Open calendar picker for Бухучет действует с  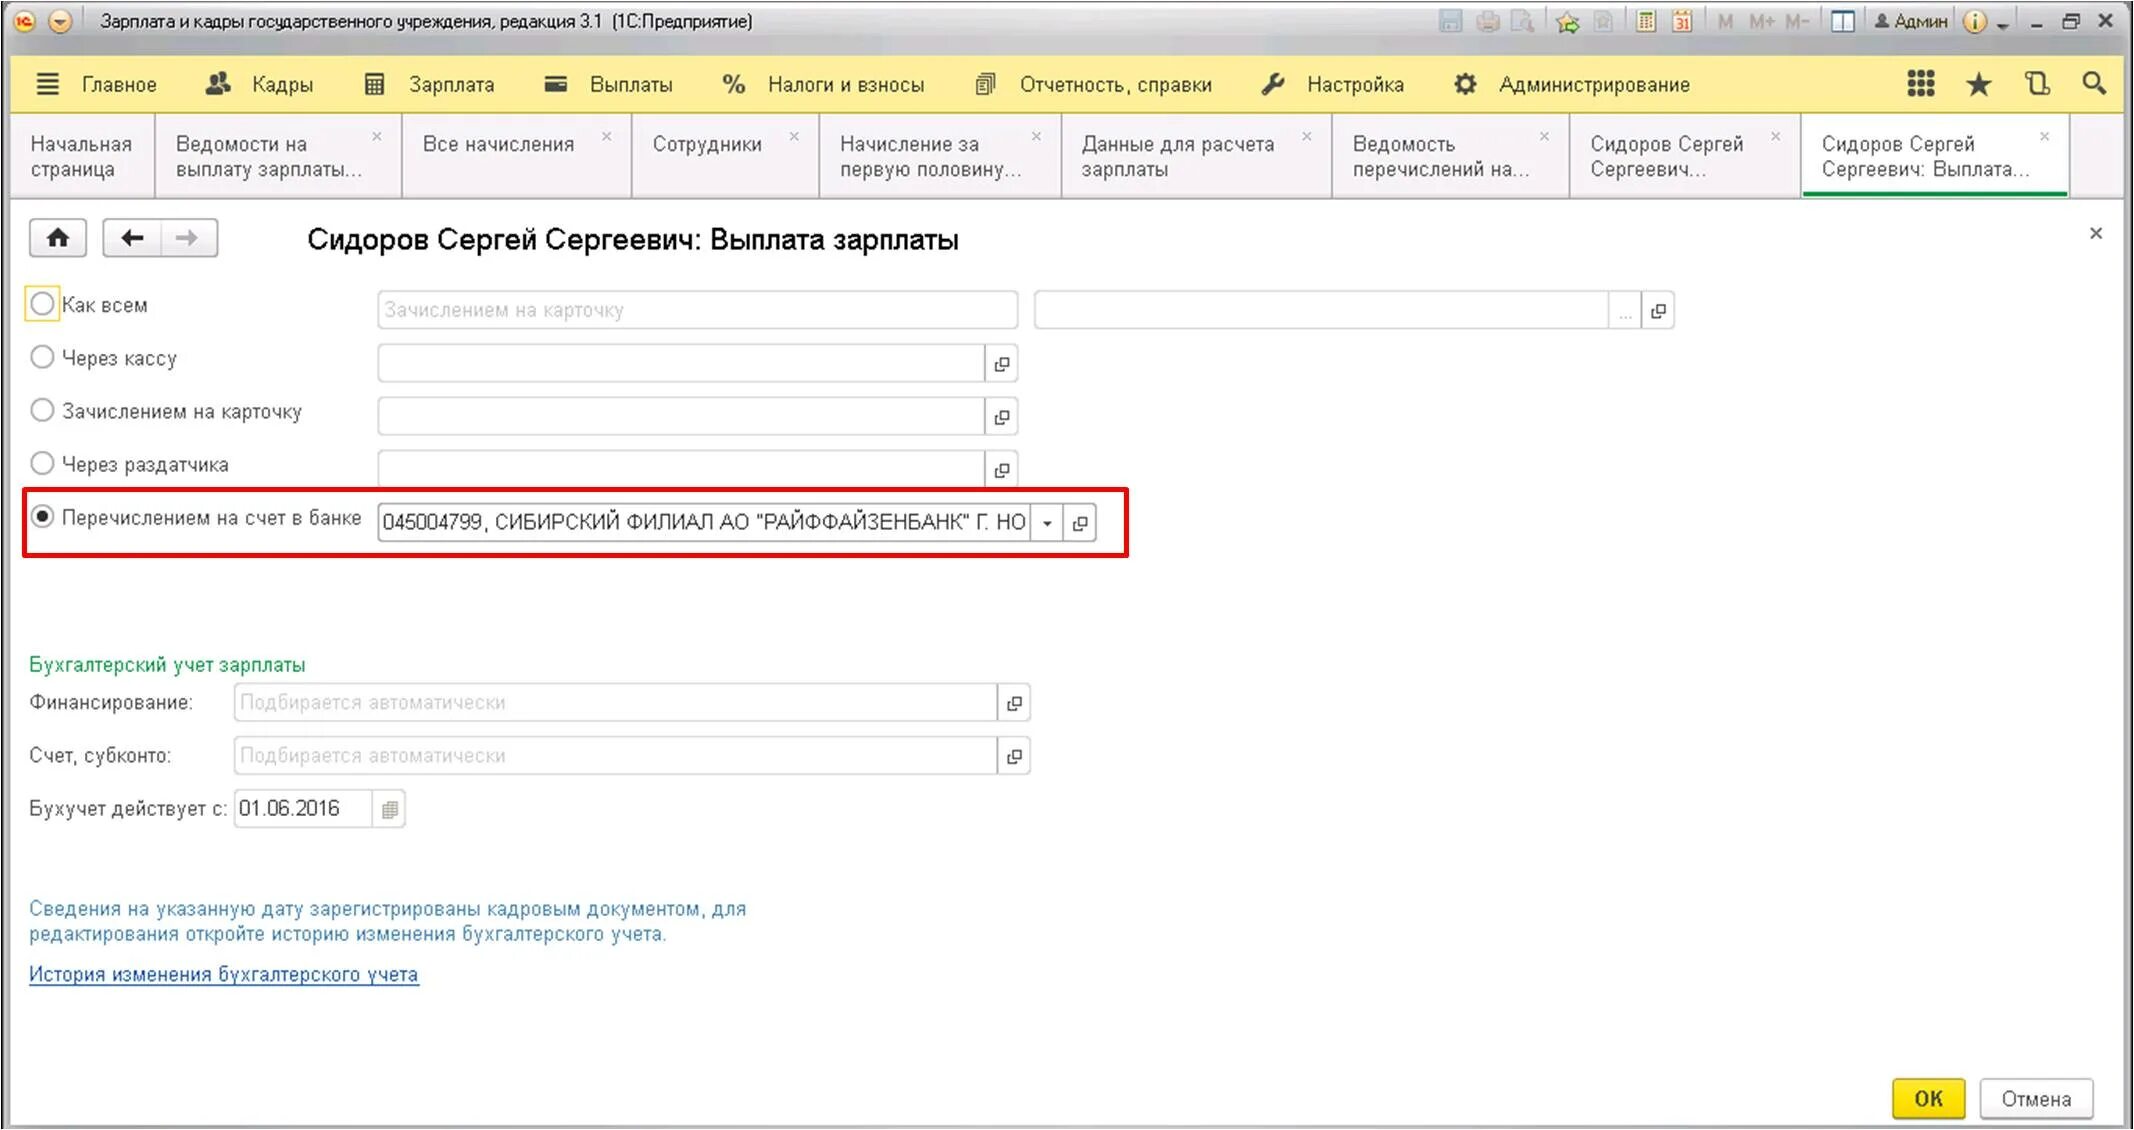(389, 809)
